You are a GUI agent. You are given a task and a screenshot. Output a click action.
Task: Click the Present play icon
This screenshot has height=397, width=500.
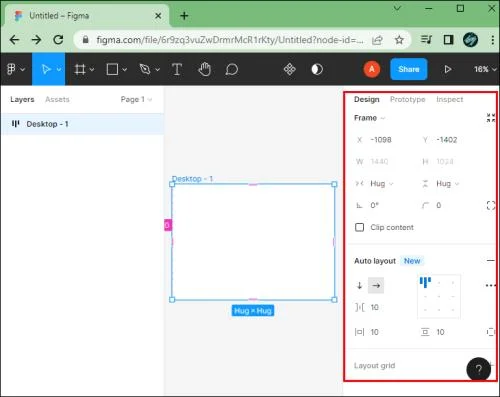[x=448, y=69]
